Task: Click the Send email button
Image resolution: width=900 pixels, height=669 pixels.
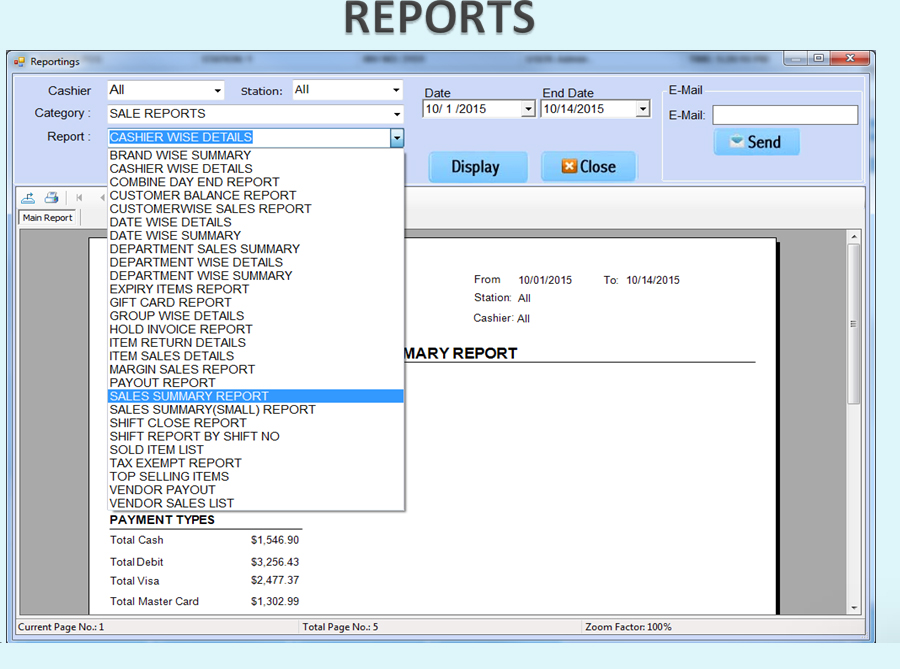Action: pyautogui.click(x=756, y=142)
